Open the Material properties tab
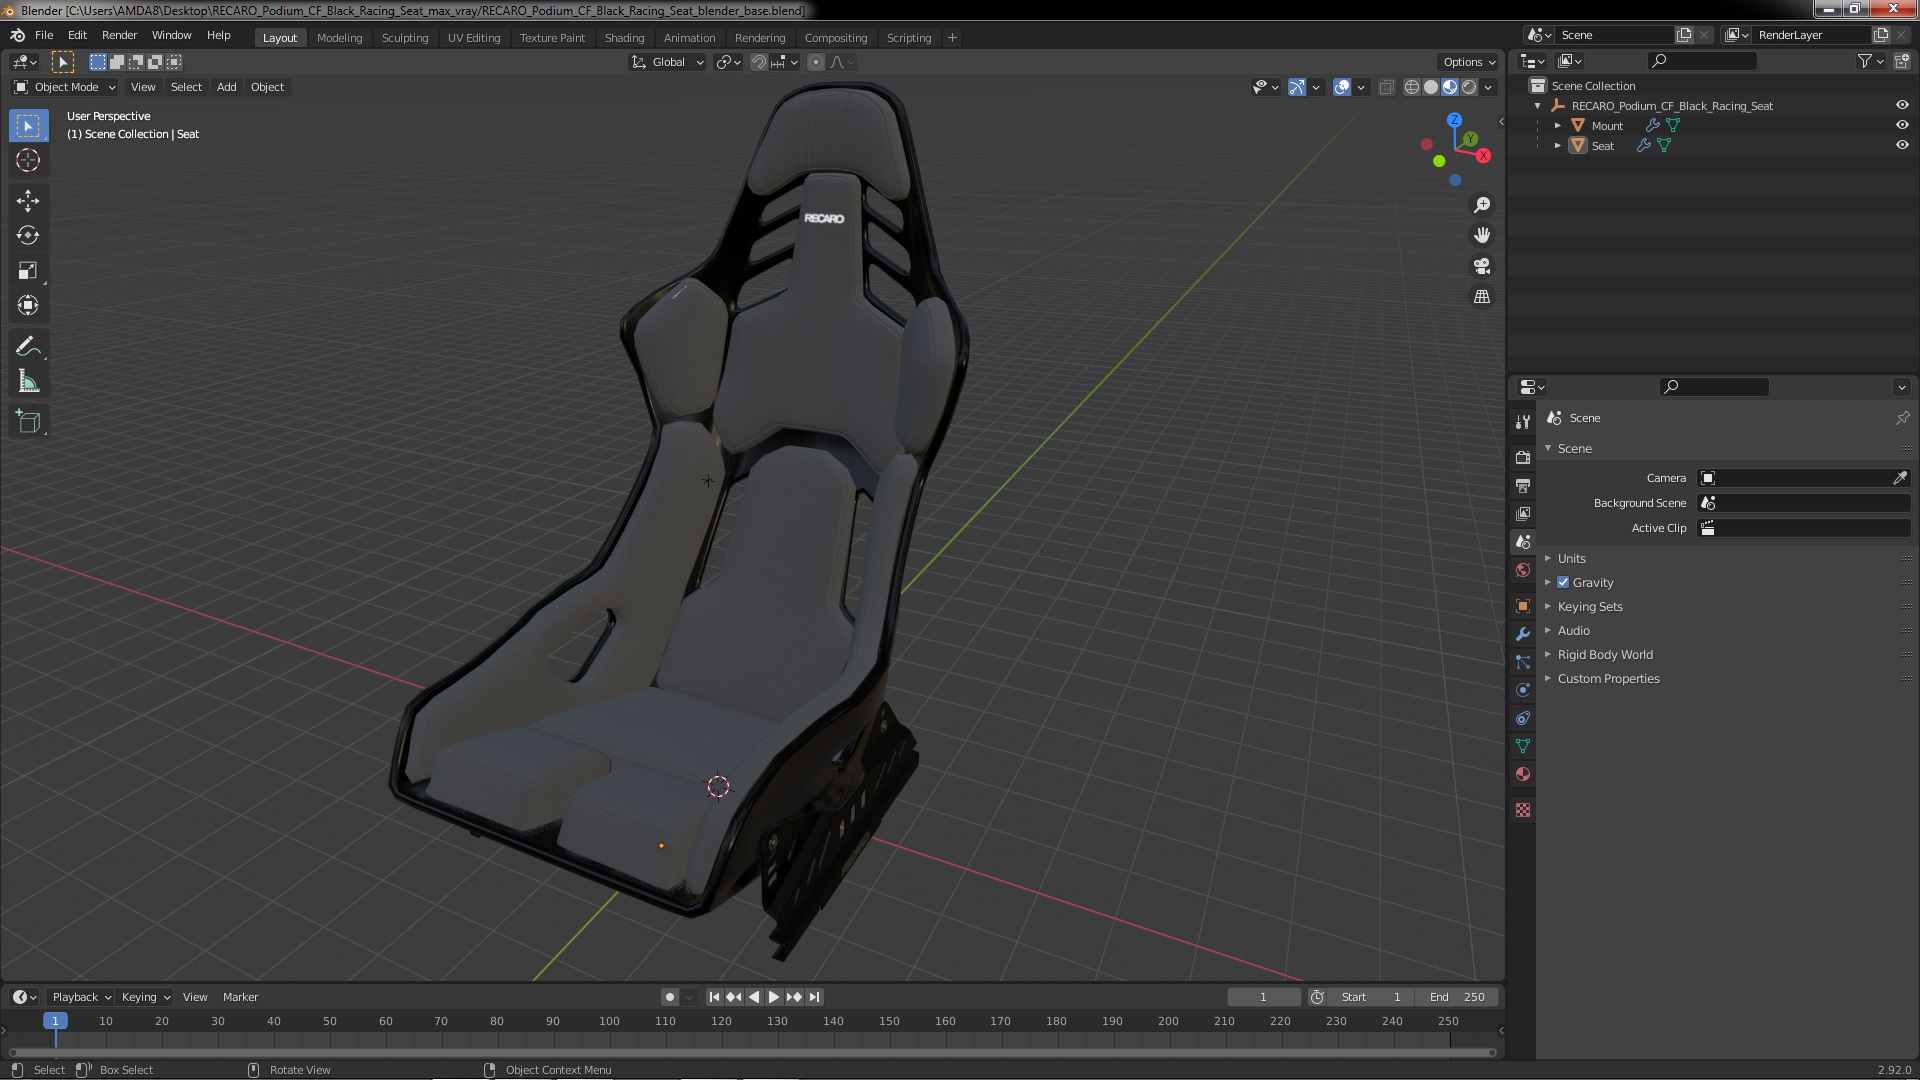Screen dimensions: 1920x1080 tap(1523, 774)
